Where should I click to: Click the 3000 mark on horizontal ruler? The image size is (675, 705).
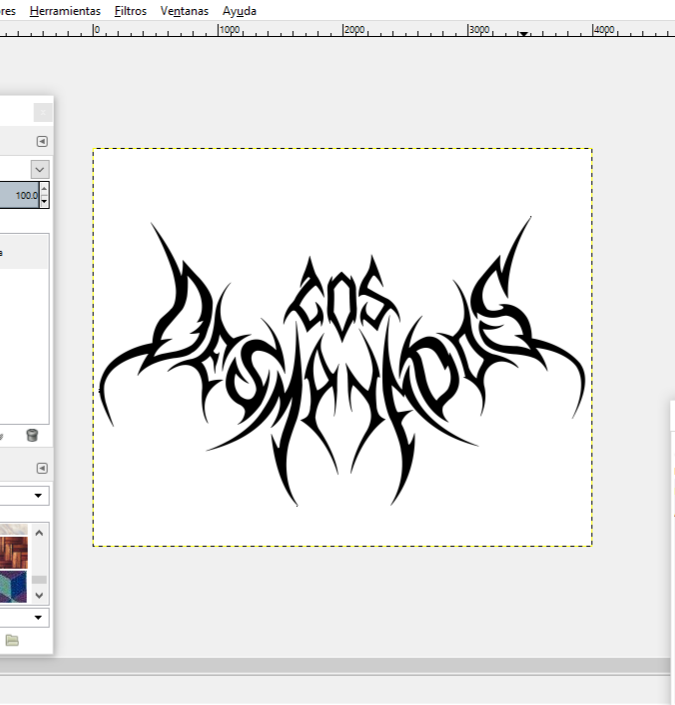click(x=479, y=30)
